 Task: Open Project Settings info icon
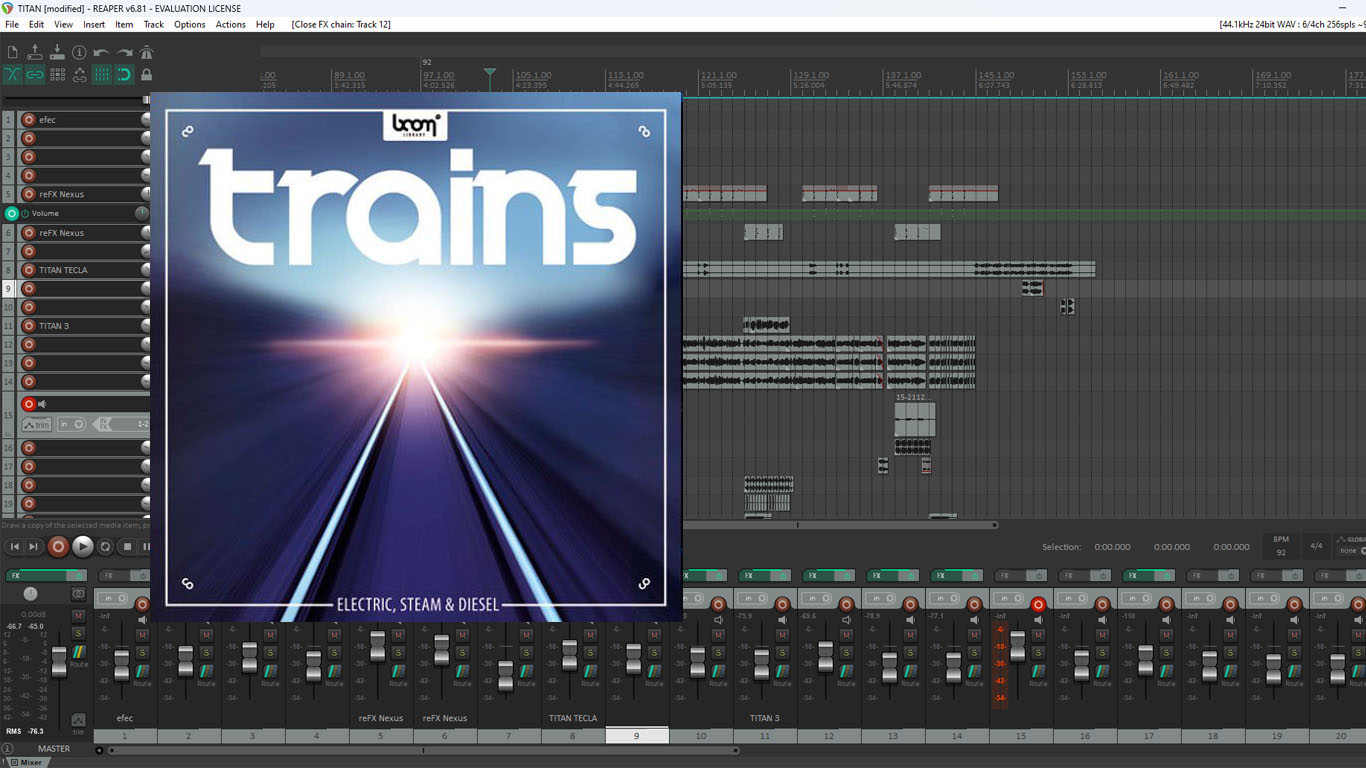[79, 52]
